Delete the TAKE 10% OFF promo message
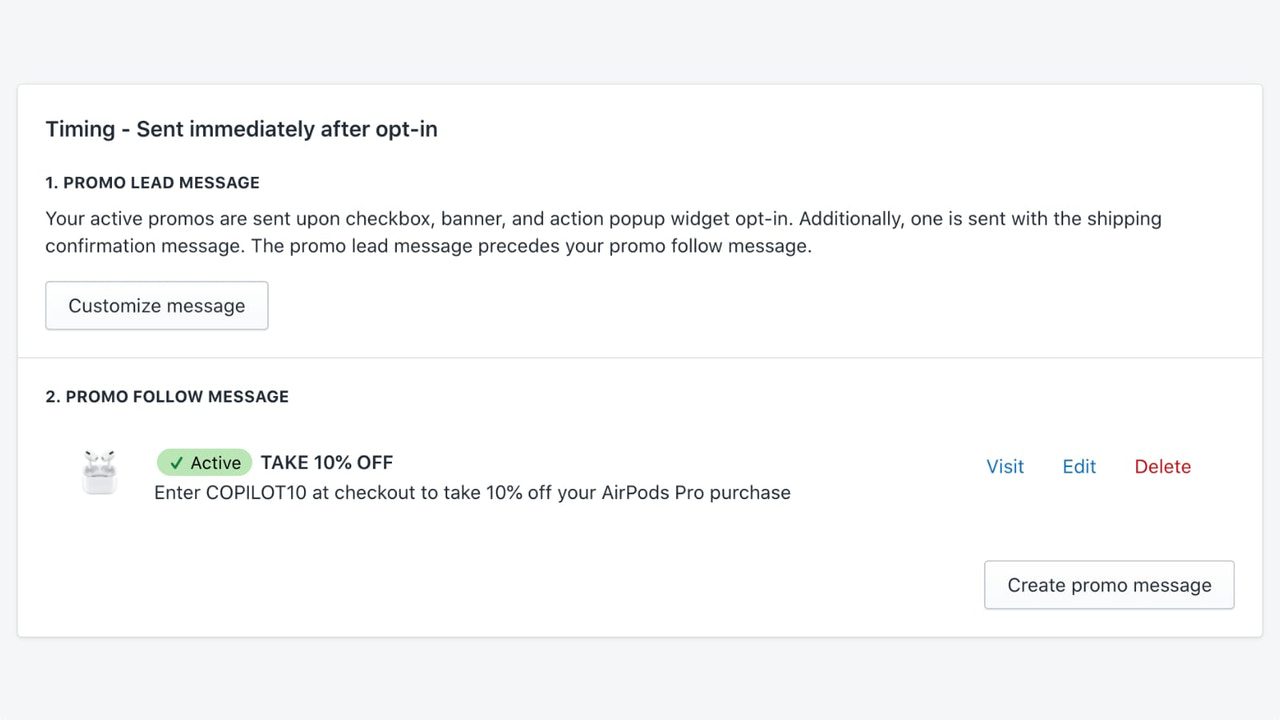 1162,466
